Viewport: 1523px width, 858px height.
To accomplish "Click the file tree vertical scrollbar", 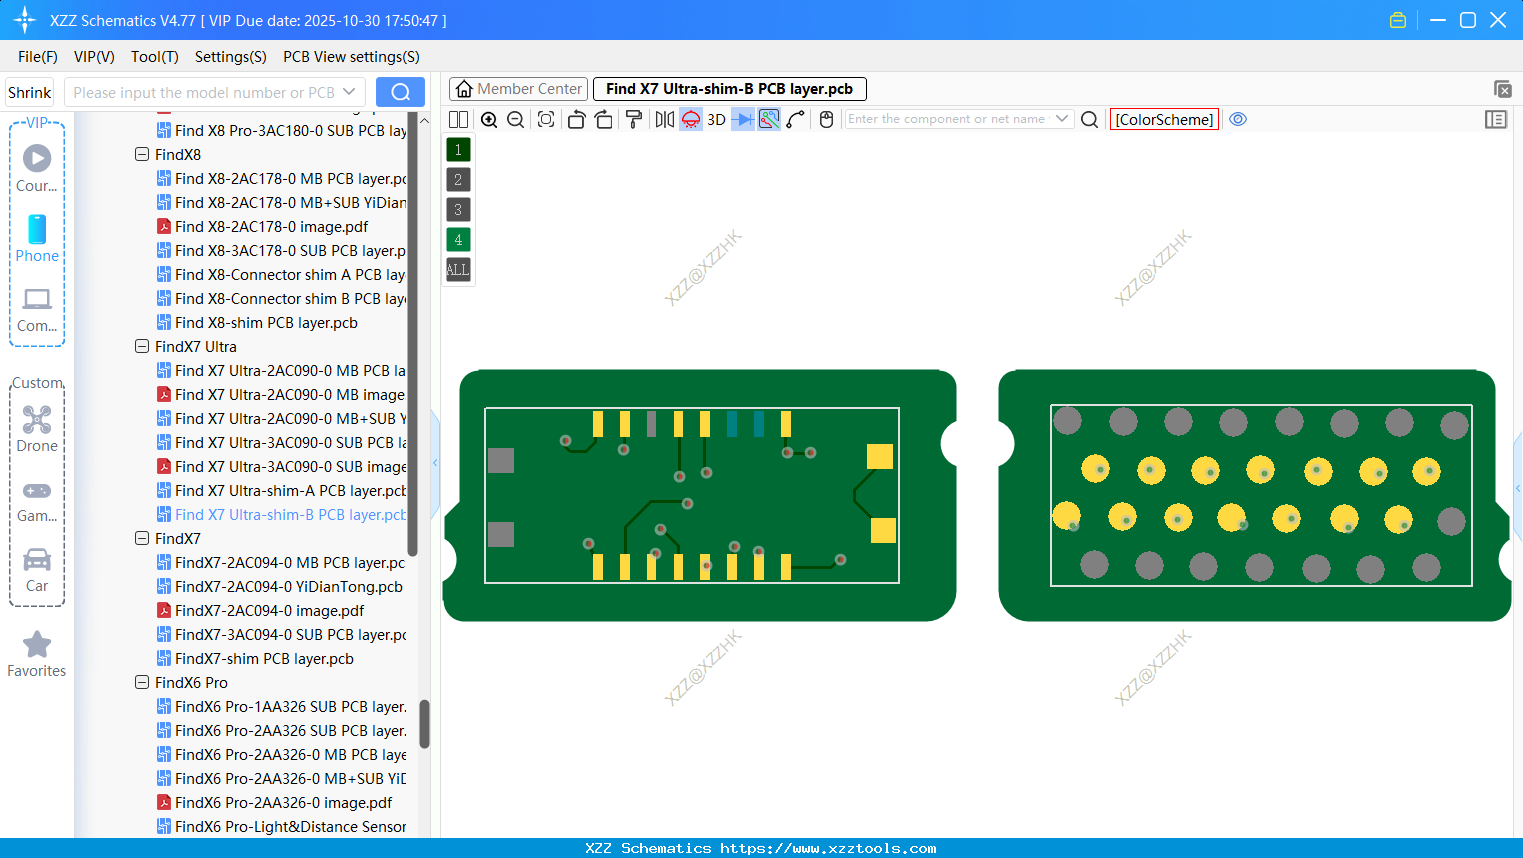I will (424, 723).
